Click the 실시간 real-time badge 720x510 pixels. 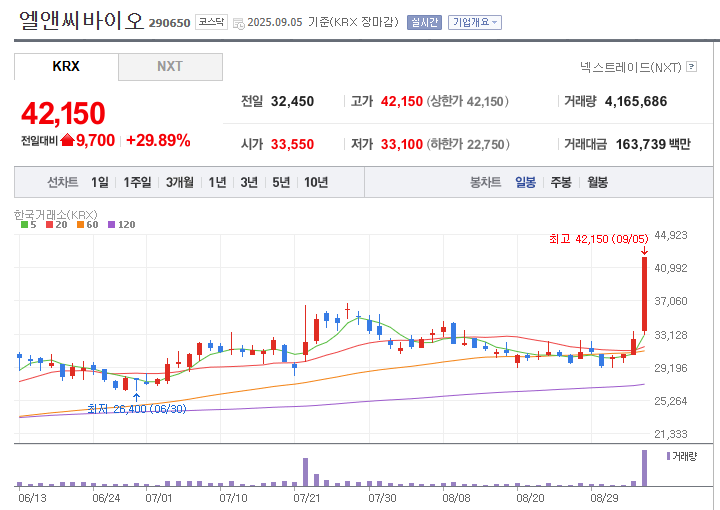coord(424,22)
